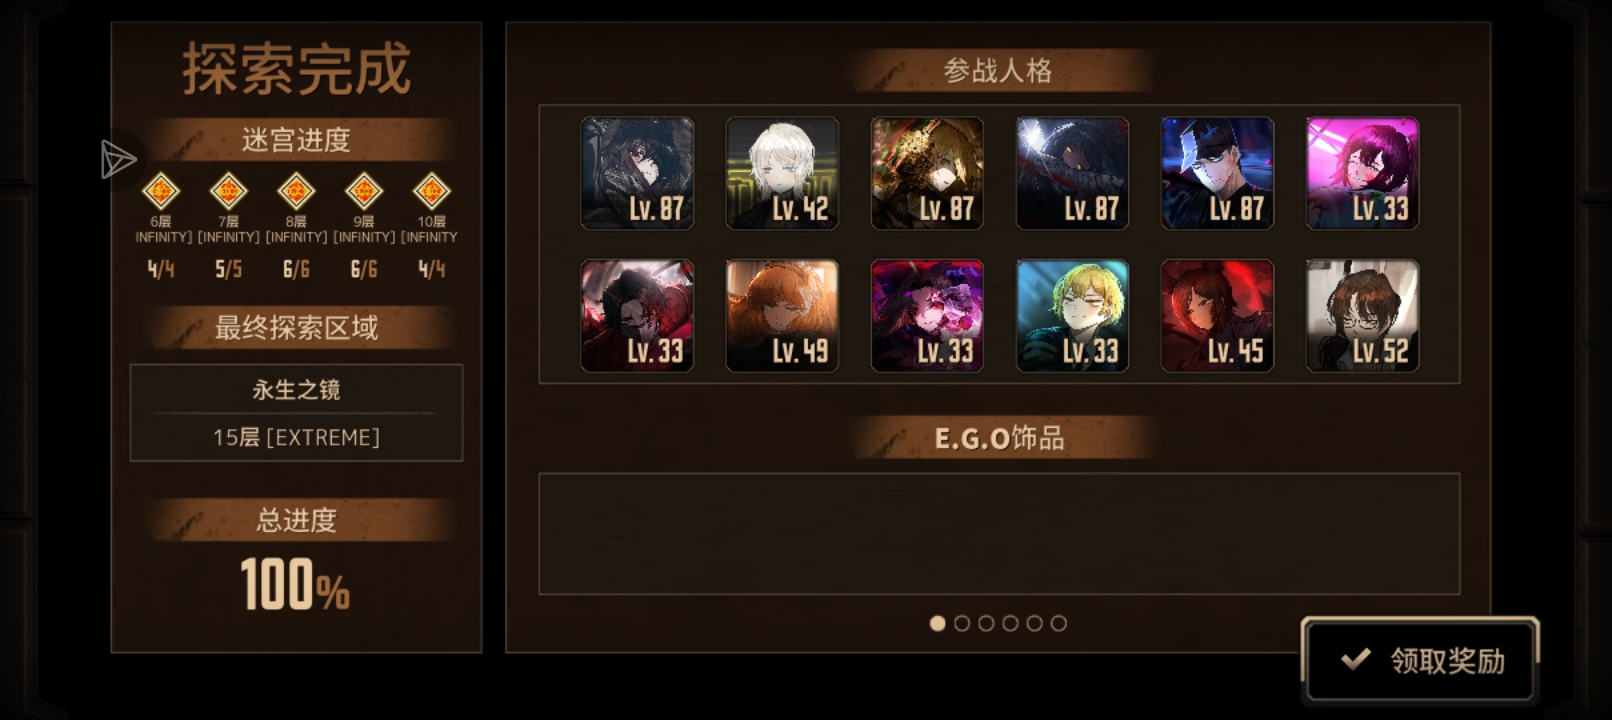This screenshot has height=720, width=1612.
Task: Open the capped Lv. 87 character portrait
Action: (x=1217, y=173)
